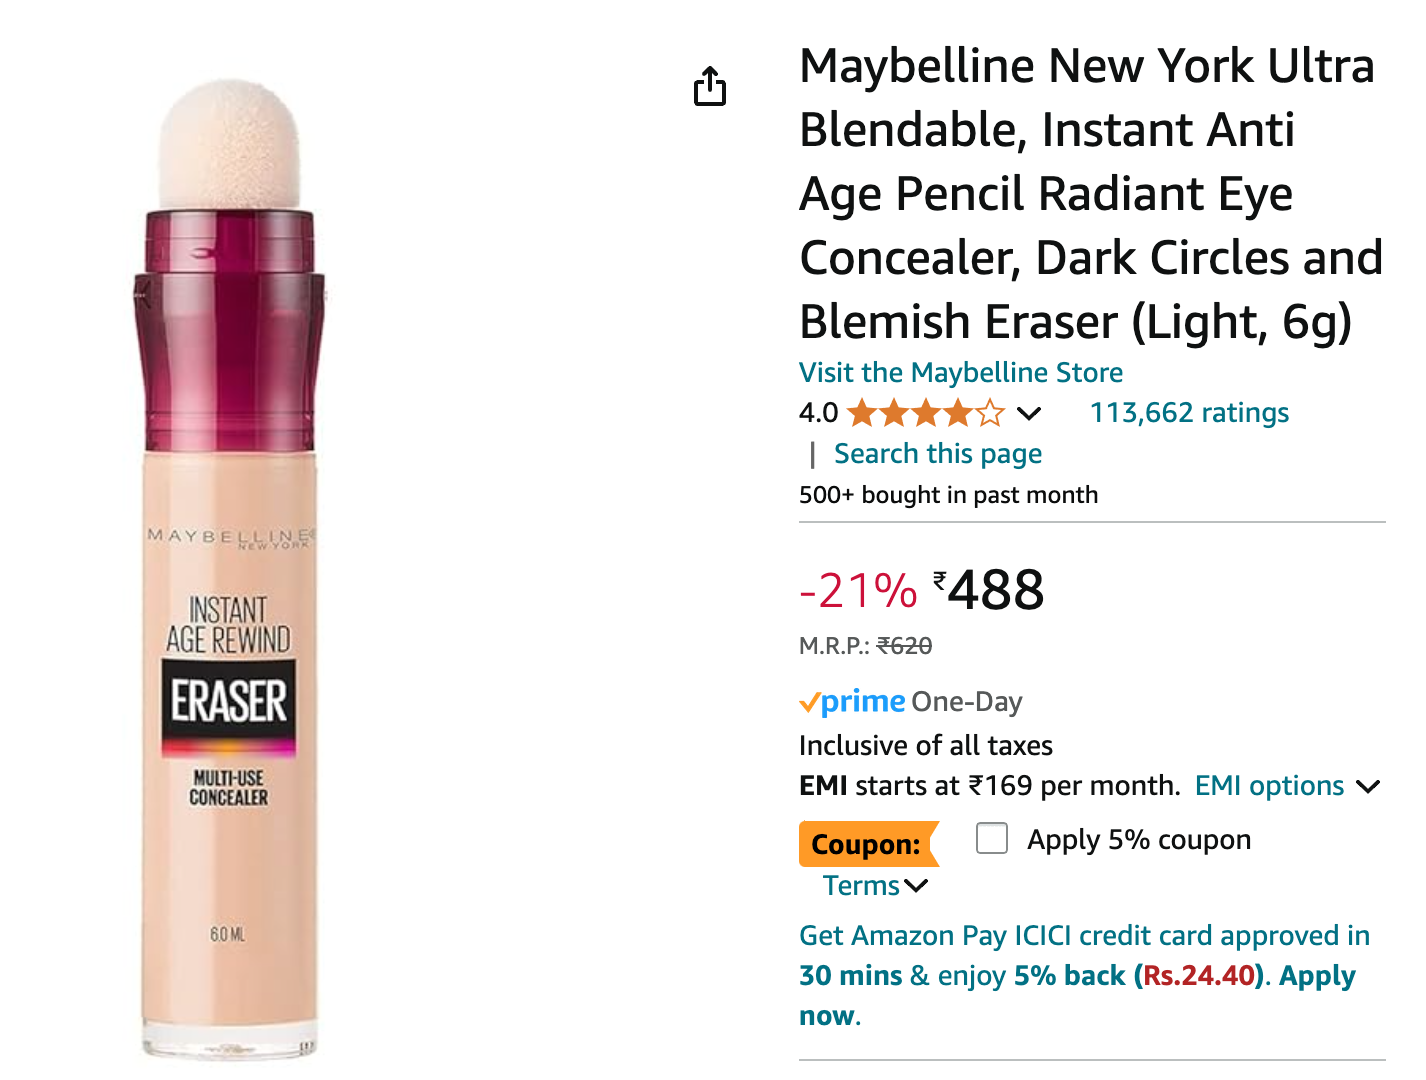Expand the star rating breakdown dropdown
The height and width of the screenshot is (1080, 1426).
pos(1029,412)
